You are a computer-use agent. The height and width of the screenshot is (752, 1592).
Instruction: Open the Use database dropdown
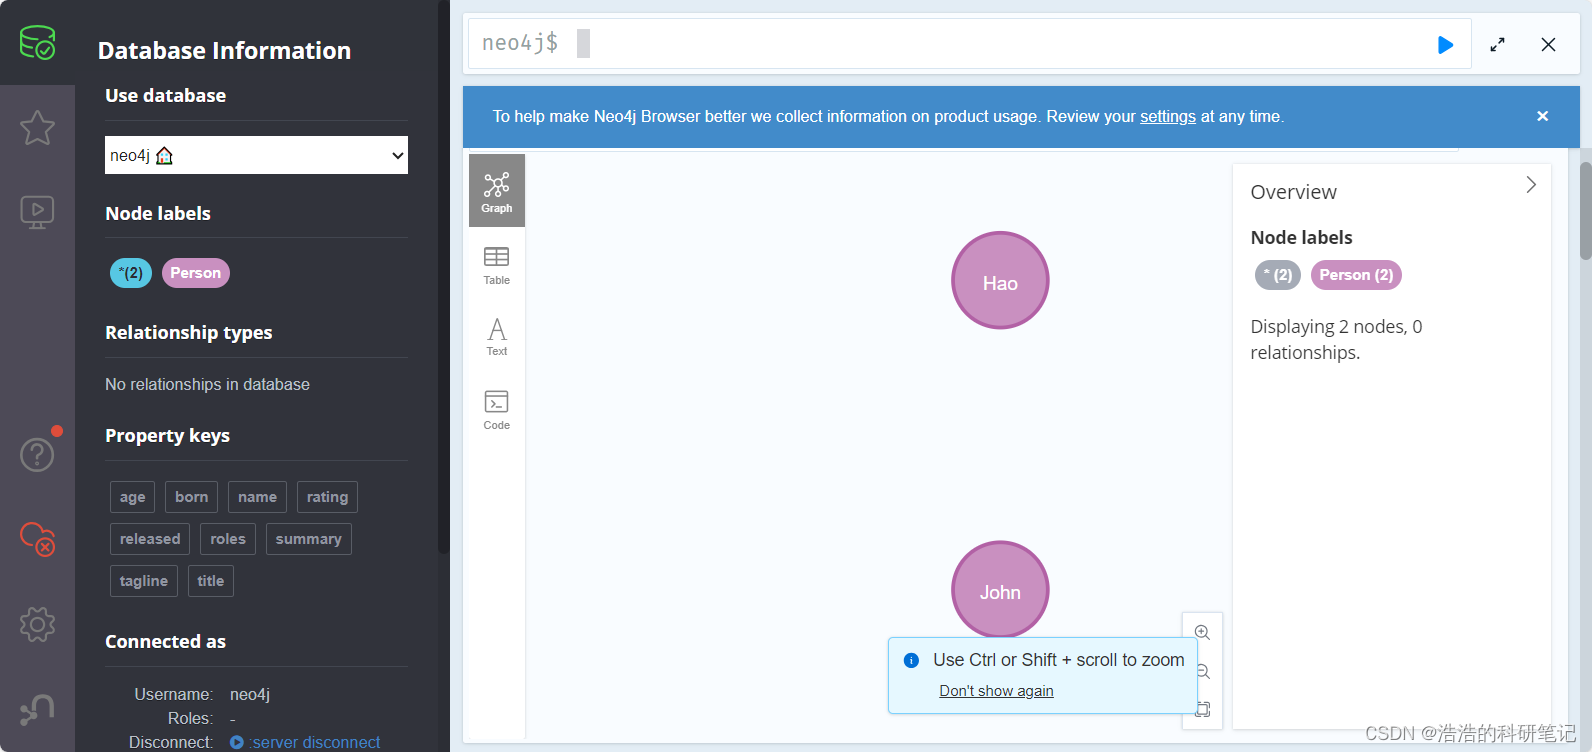[x=256, y=155]
